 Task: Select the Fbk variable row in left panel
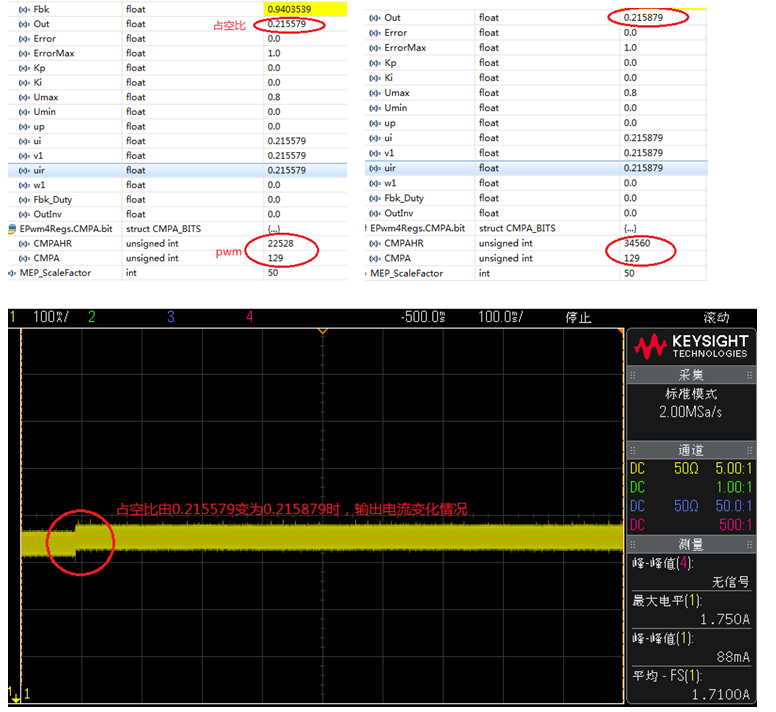click(x=177, y=9)
